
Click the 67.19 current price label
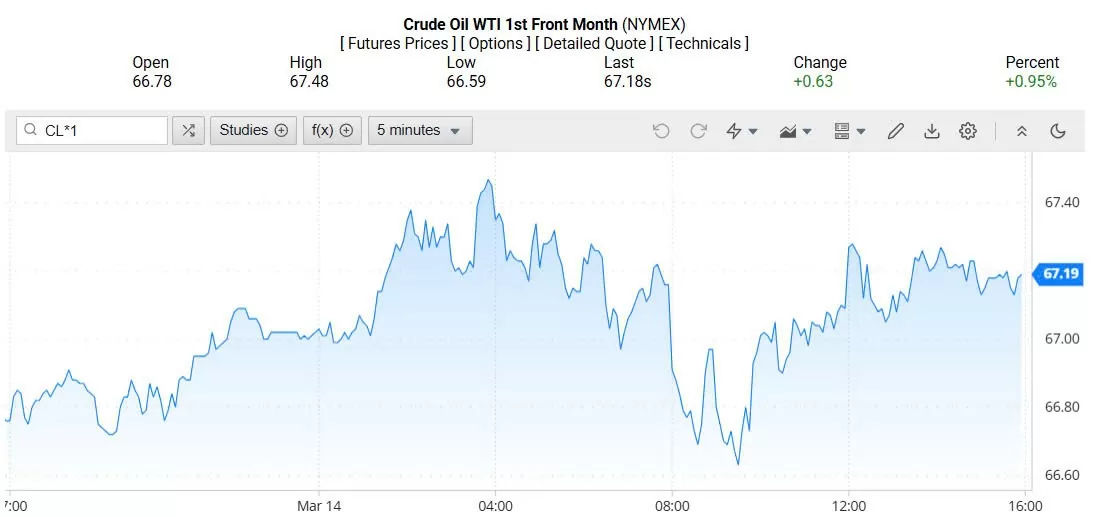pyautogui.click(x=1061, y=273)
